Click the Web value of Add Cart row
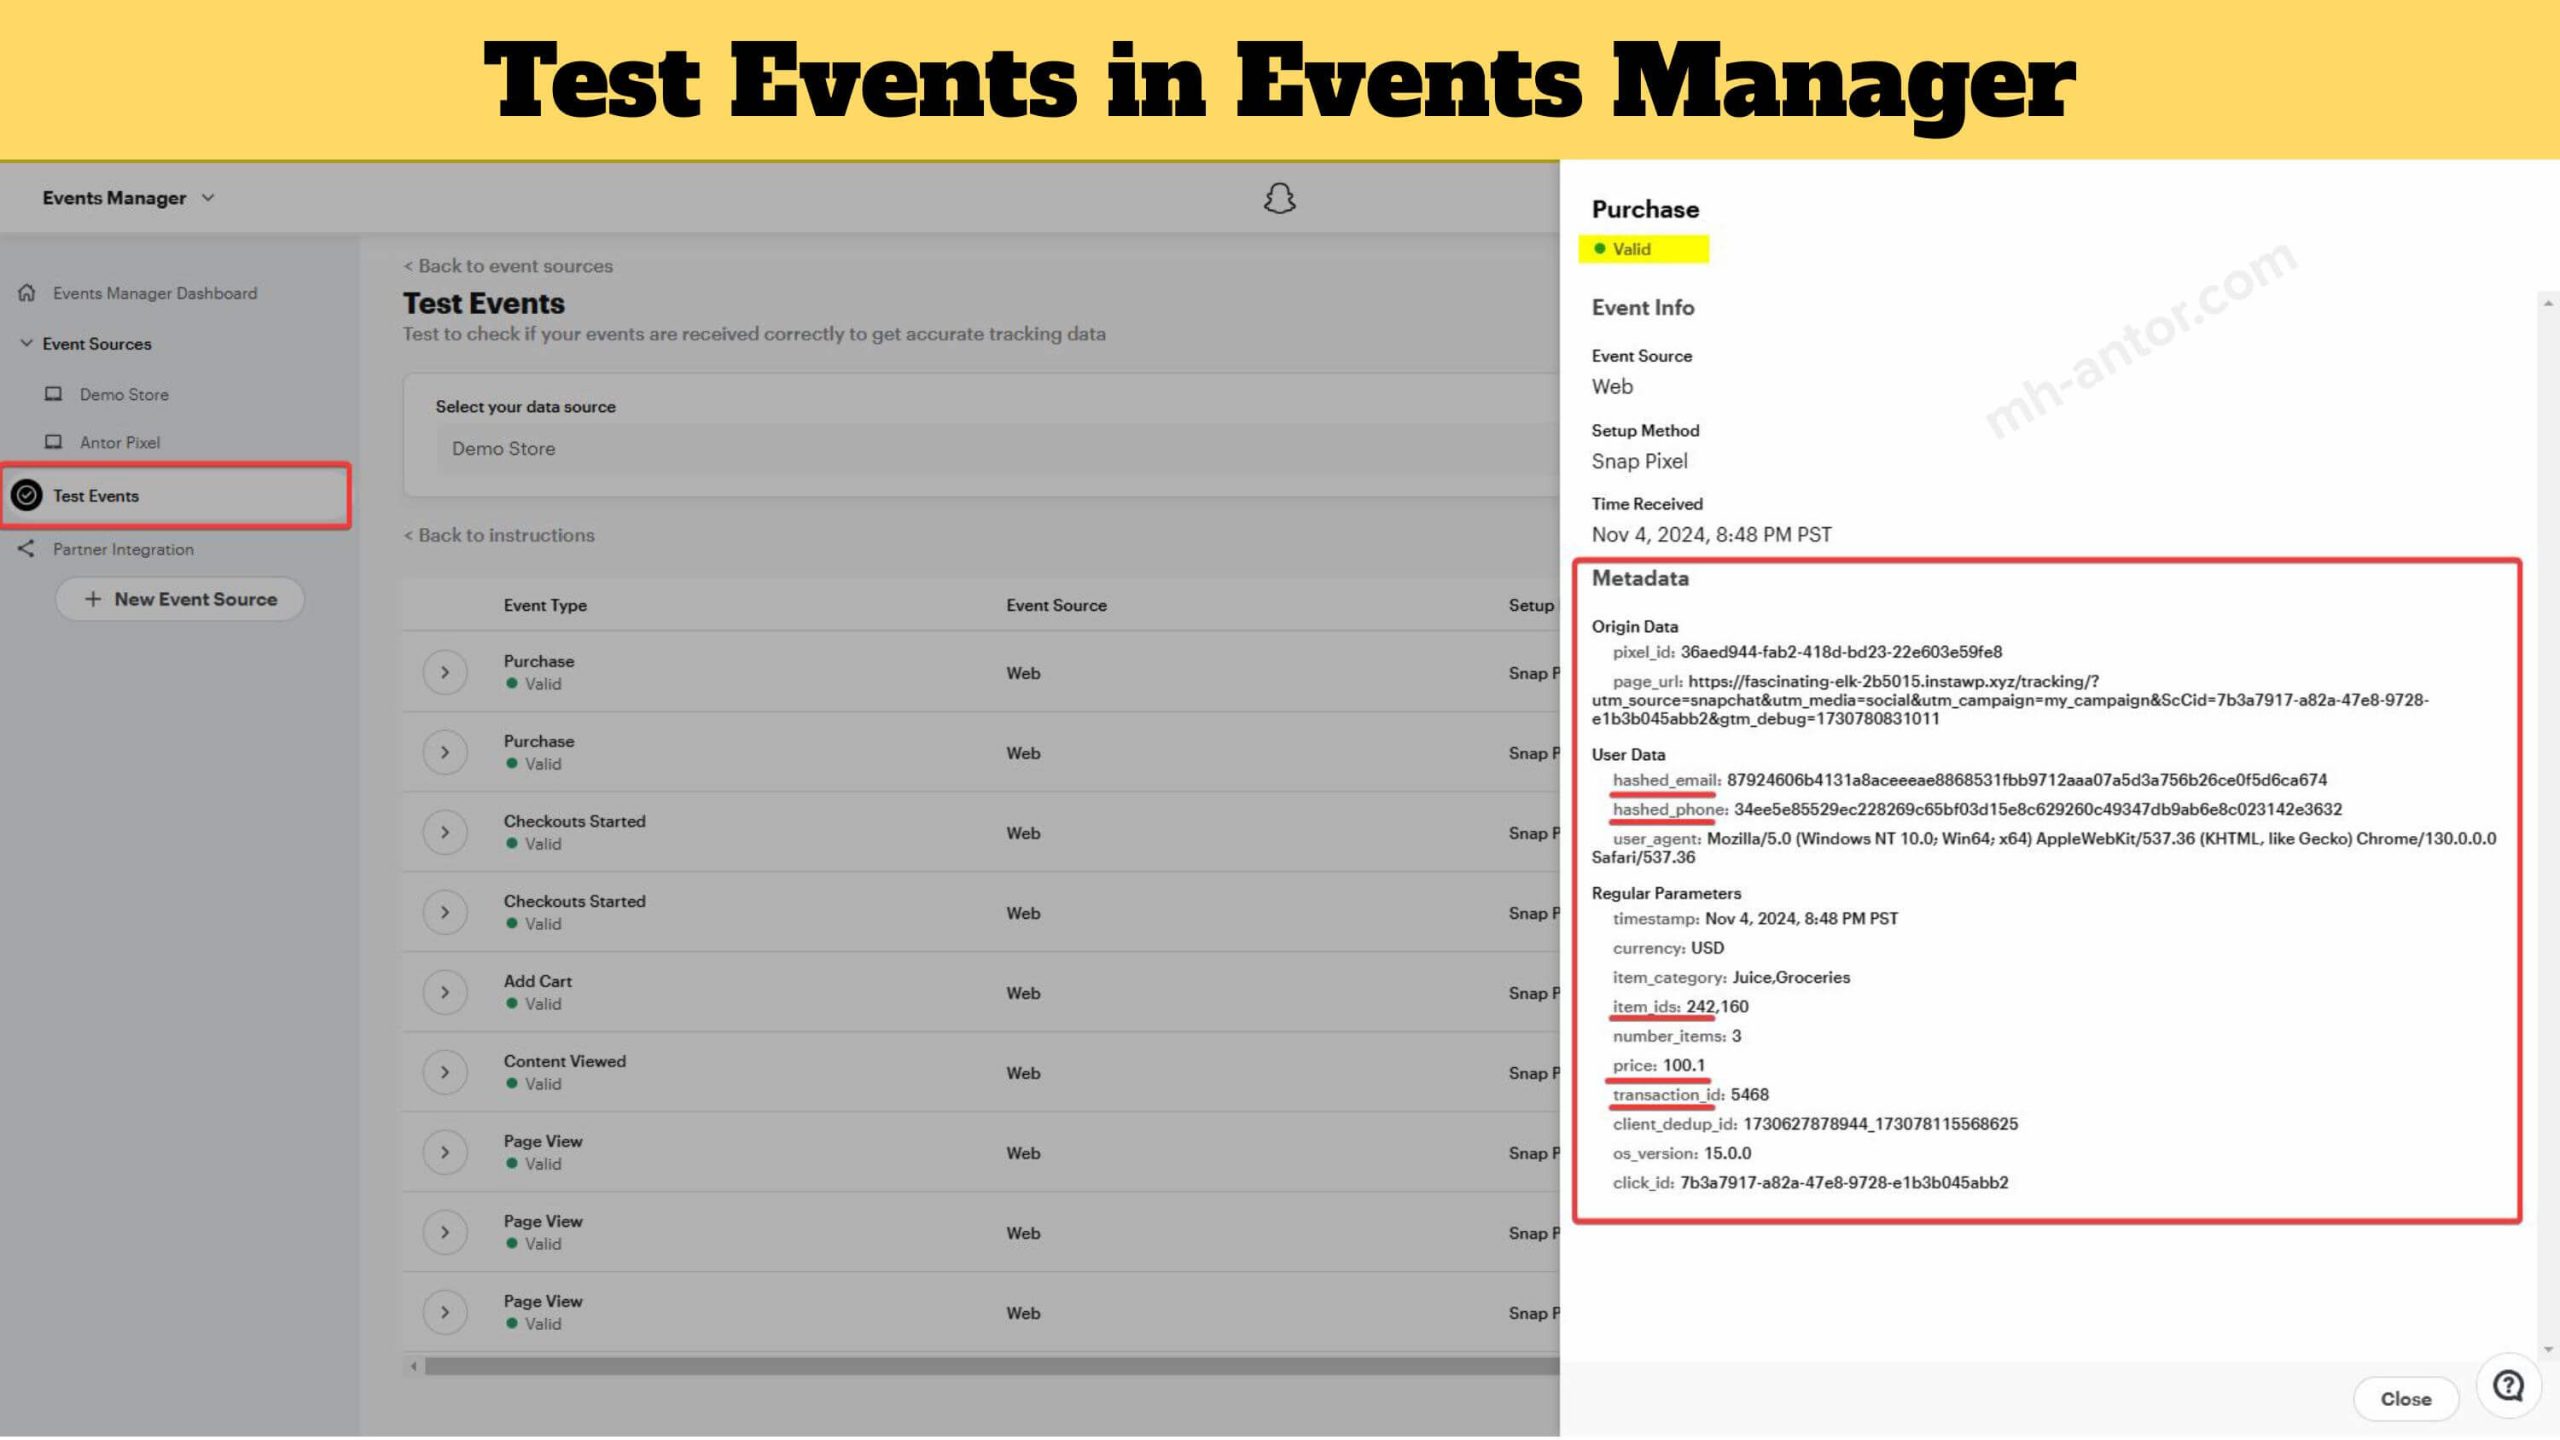Viewport: 2560px width, 1440px height. coord(1023,993)
